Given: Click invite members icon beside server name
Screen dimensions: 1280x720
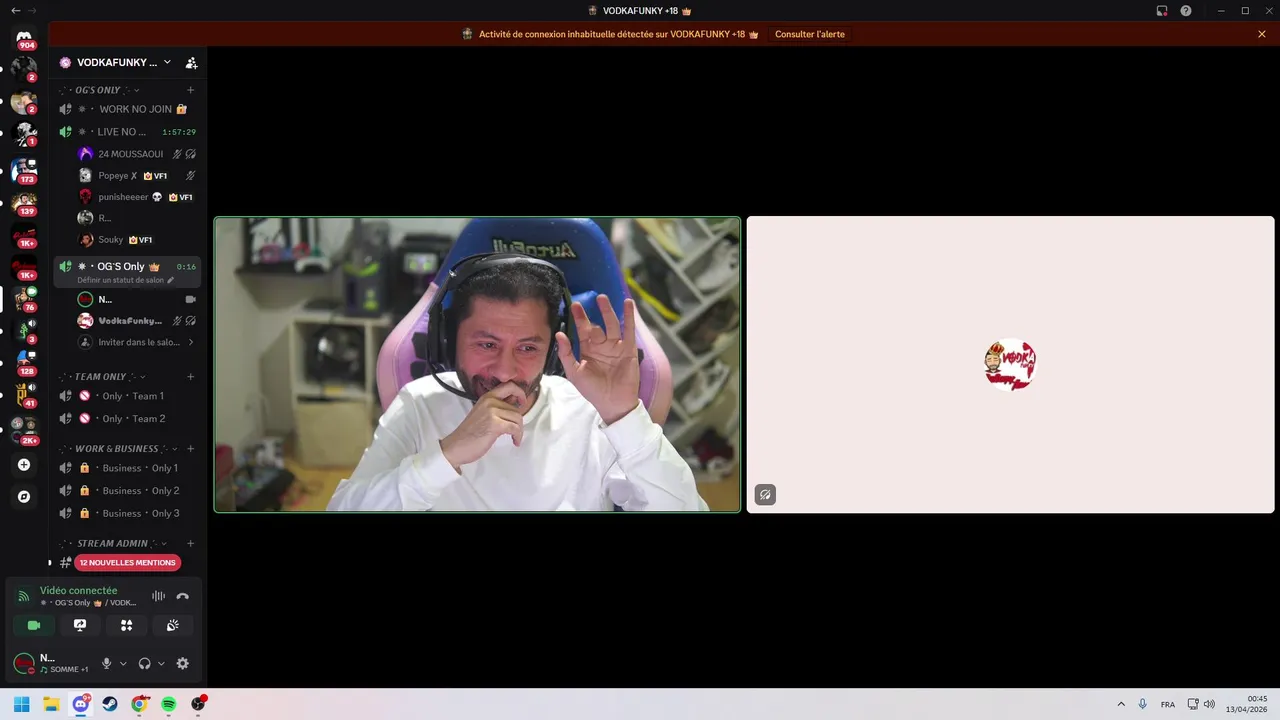Looking at the screenshot, I should pos(191,62).
